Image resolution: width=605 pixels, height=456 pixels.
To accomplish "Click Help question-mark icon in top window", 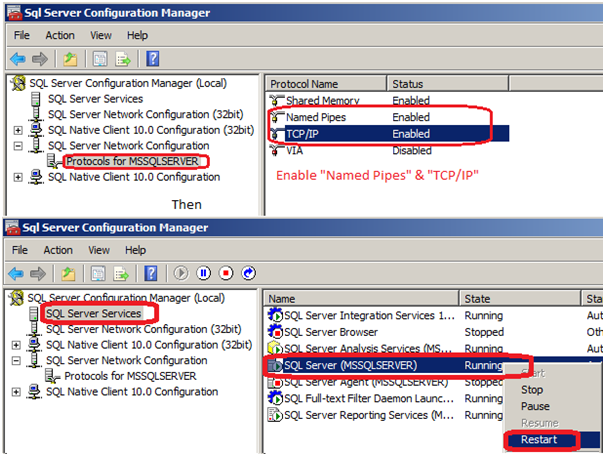I will pos(153,59).
